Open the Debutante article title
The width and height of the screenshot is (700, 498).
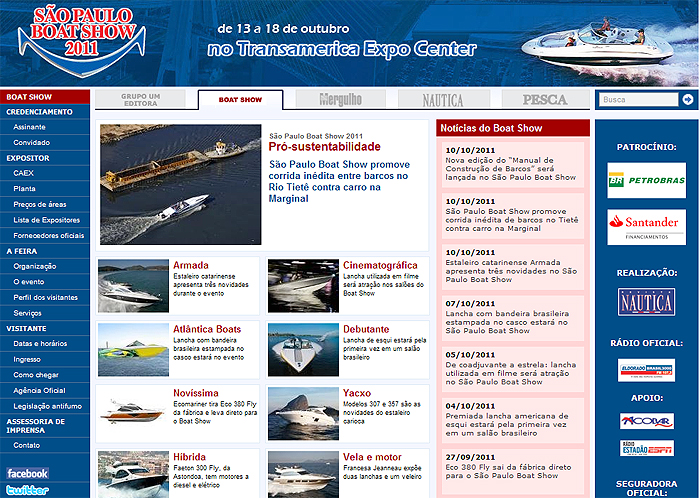[x=366, y=329]
